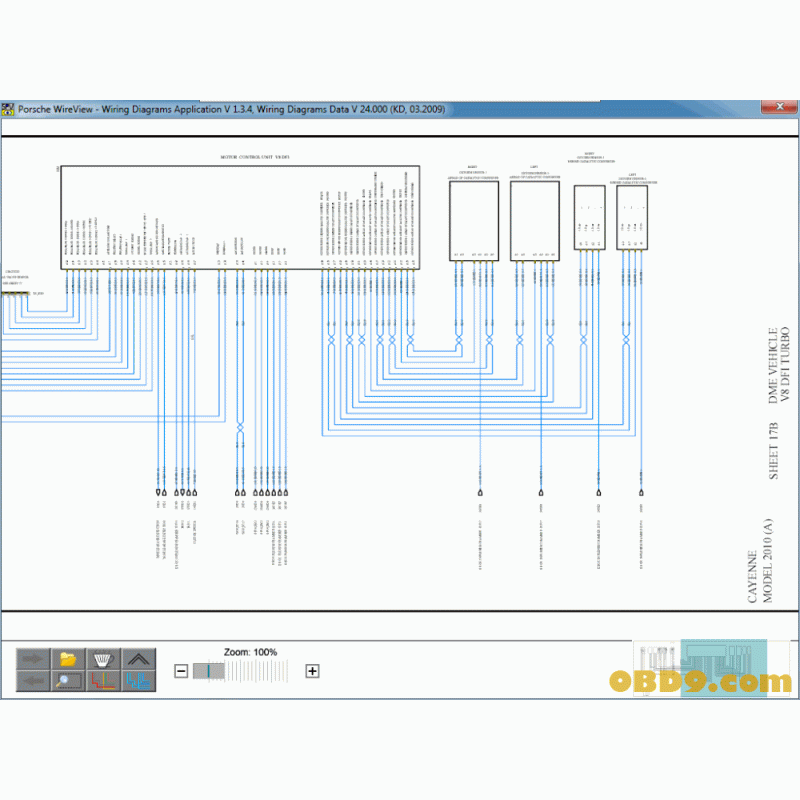
Task: Click the 'MOTOR CONTROL UNIT' diagram label
Action: 255,157
